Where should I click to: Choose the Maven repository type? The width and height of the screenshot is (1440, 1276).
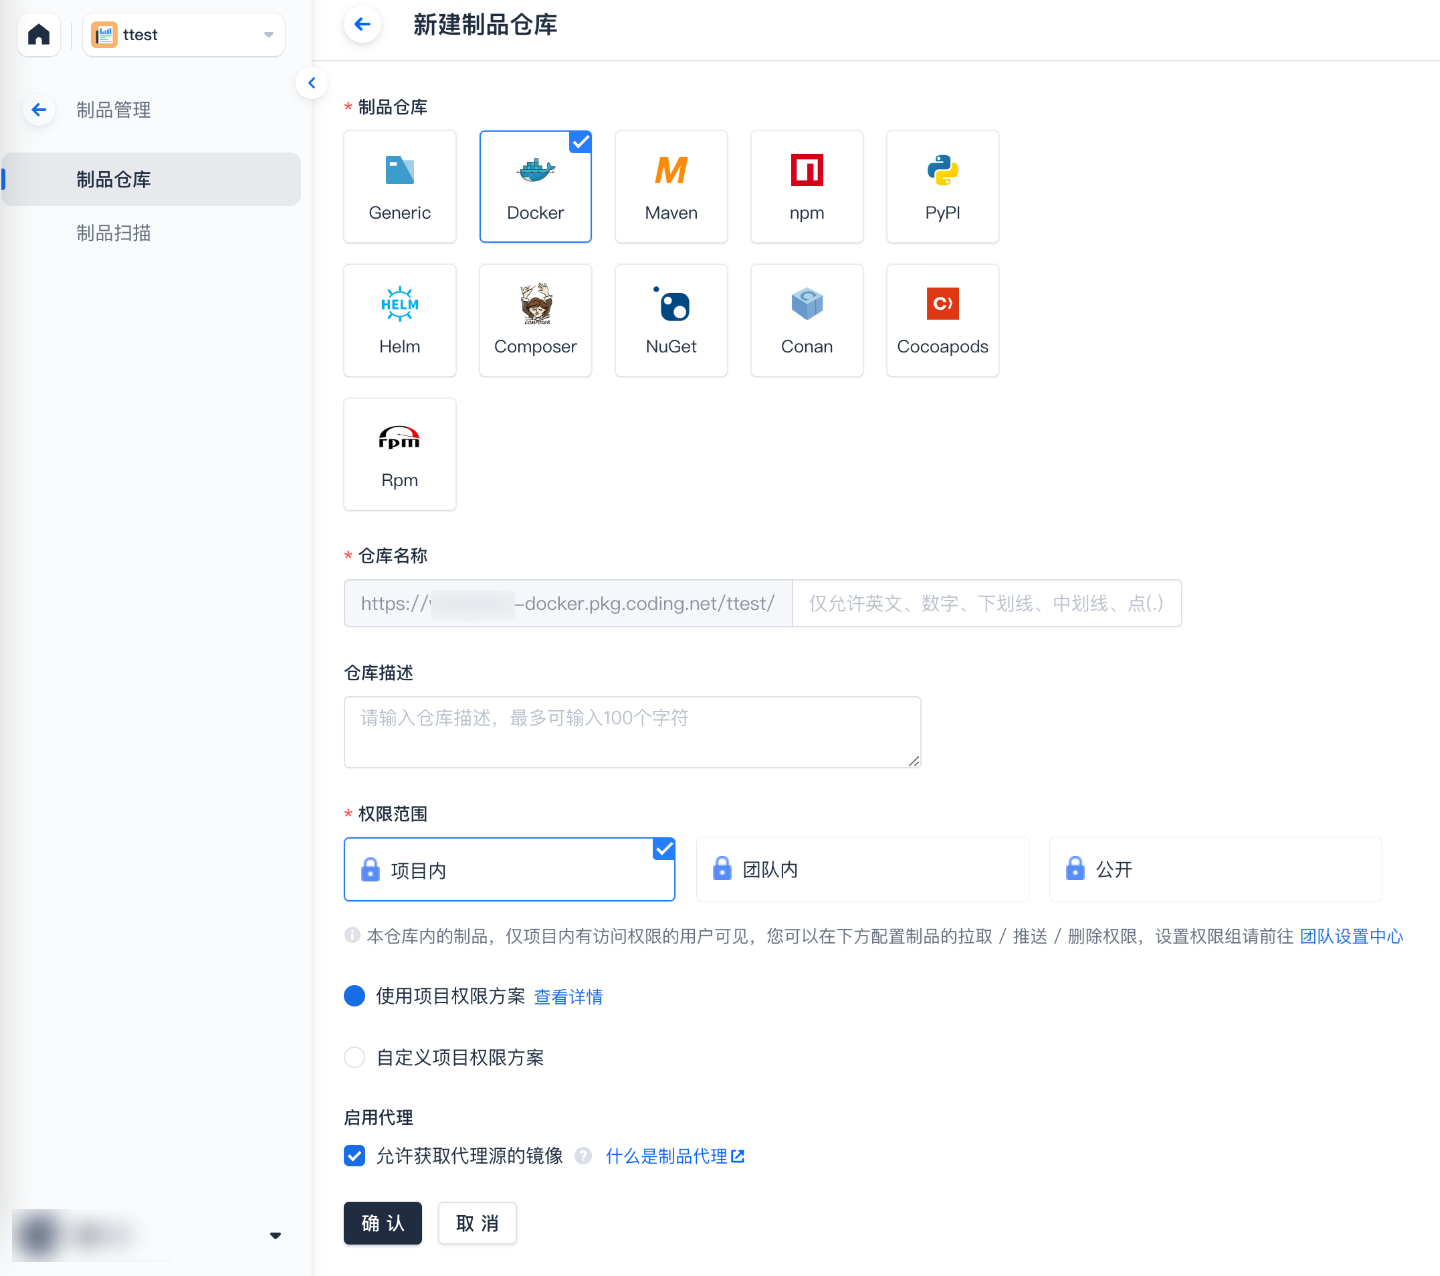(x=671, y=186)
